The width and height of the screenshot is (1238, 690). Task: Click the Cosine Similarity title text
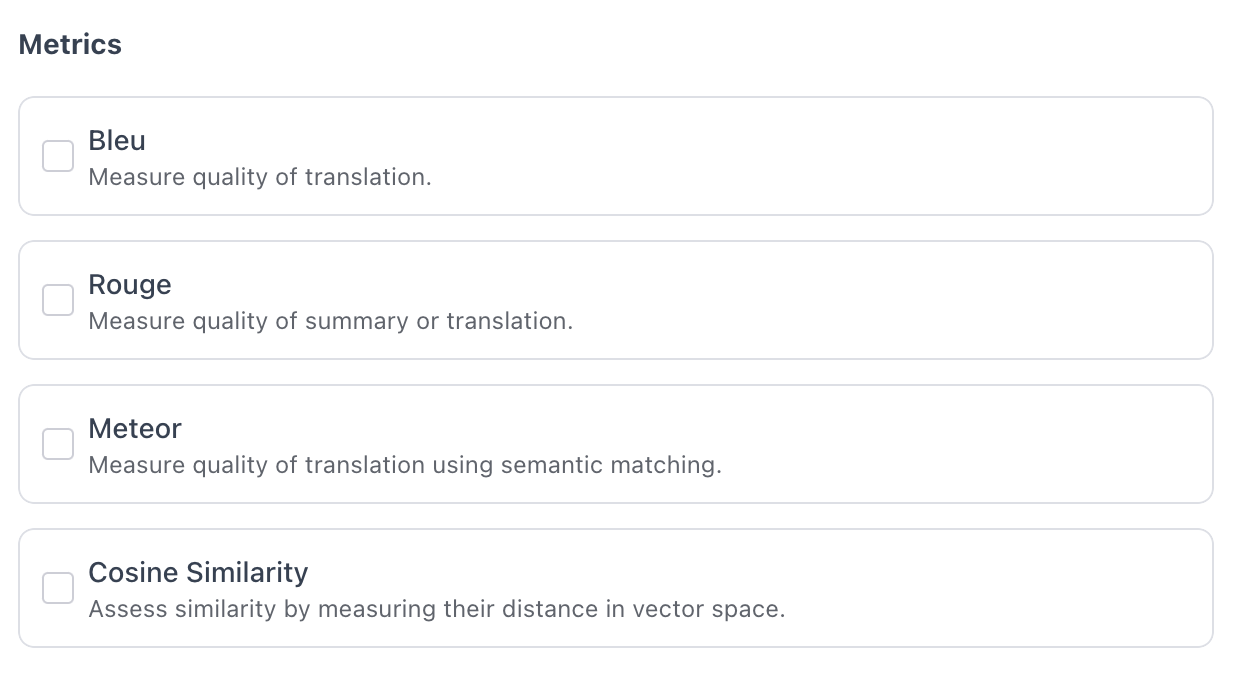(198, 572)
